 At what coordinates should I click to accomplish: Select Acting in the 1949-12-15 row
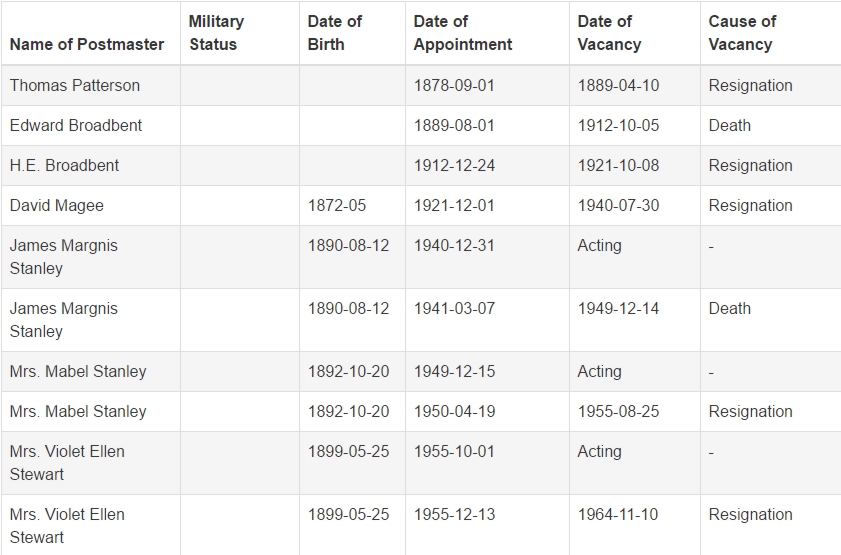[600, 372]
